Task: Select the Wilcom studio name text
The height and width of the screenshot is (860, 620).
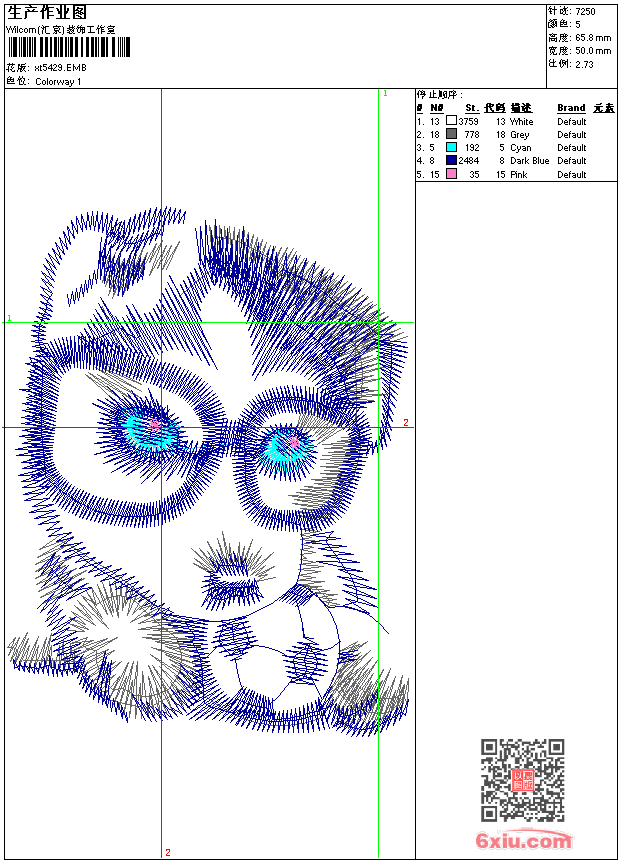Action: pos(61,30)
